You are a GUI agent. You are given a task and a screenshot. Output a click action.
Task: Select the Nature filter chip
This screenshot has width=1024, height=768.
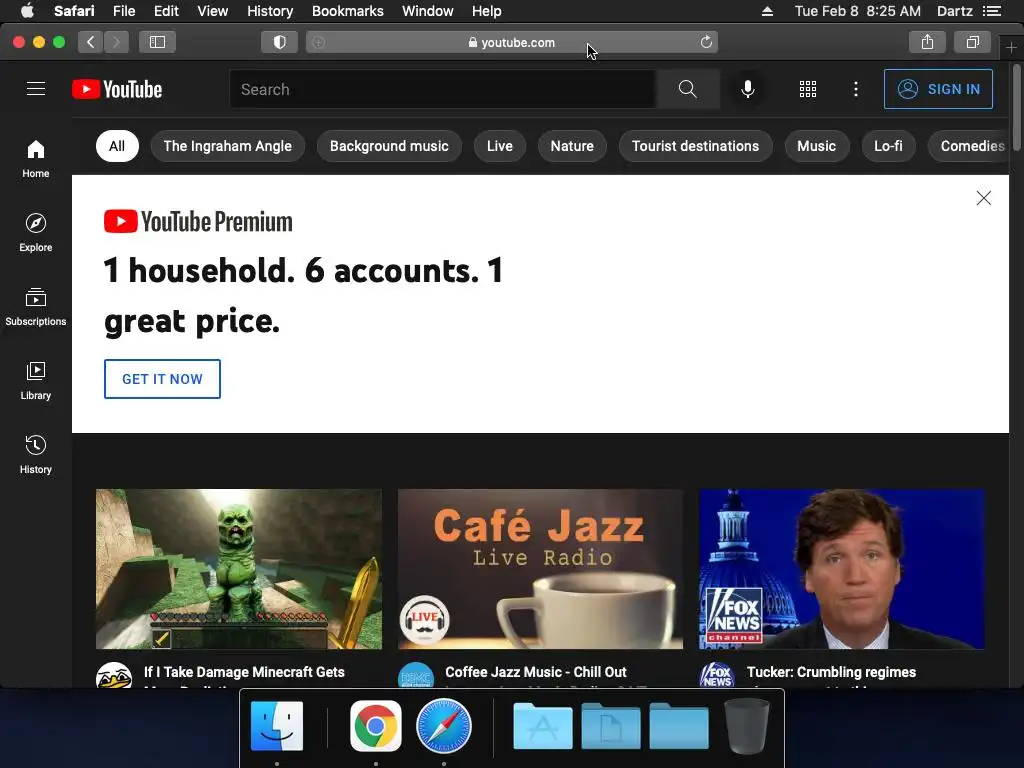point(572,146)
